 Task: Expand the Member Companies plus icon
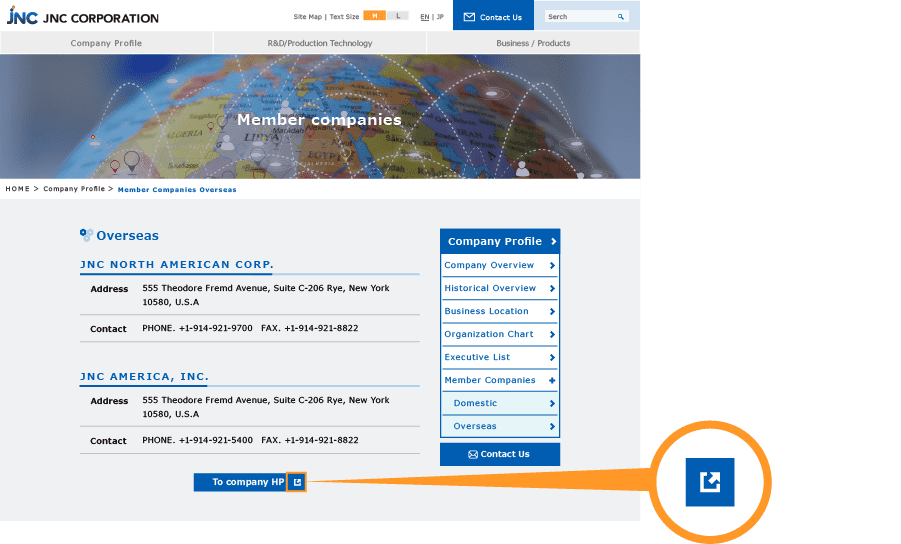point(552,380)
